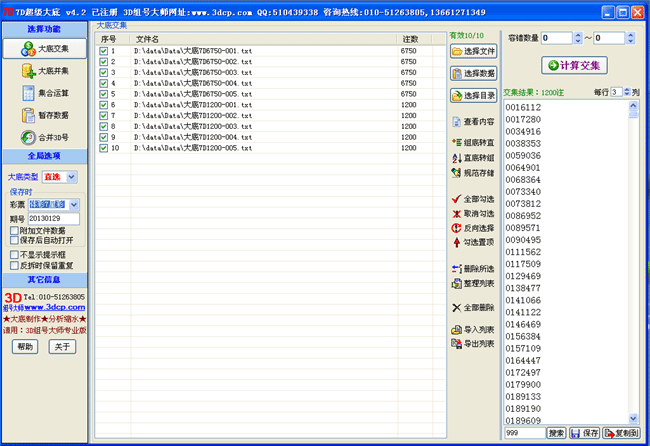Open the 大底类型 dropdown
Screen dimensions: 650x446
click(72, 177)
